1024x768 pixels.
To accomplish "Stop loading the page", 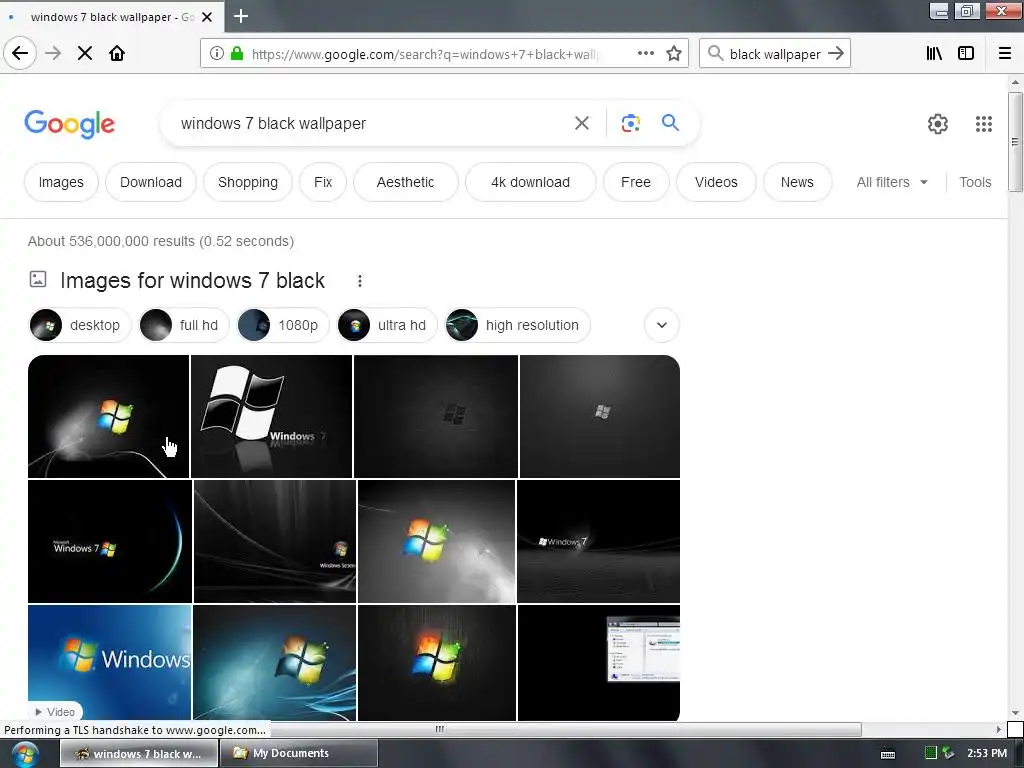I will click(85, 54).
